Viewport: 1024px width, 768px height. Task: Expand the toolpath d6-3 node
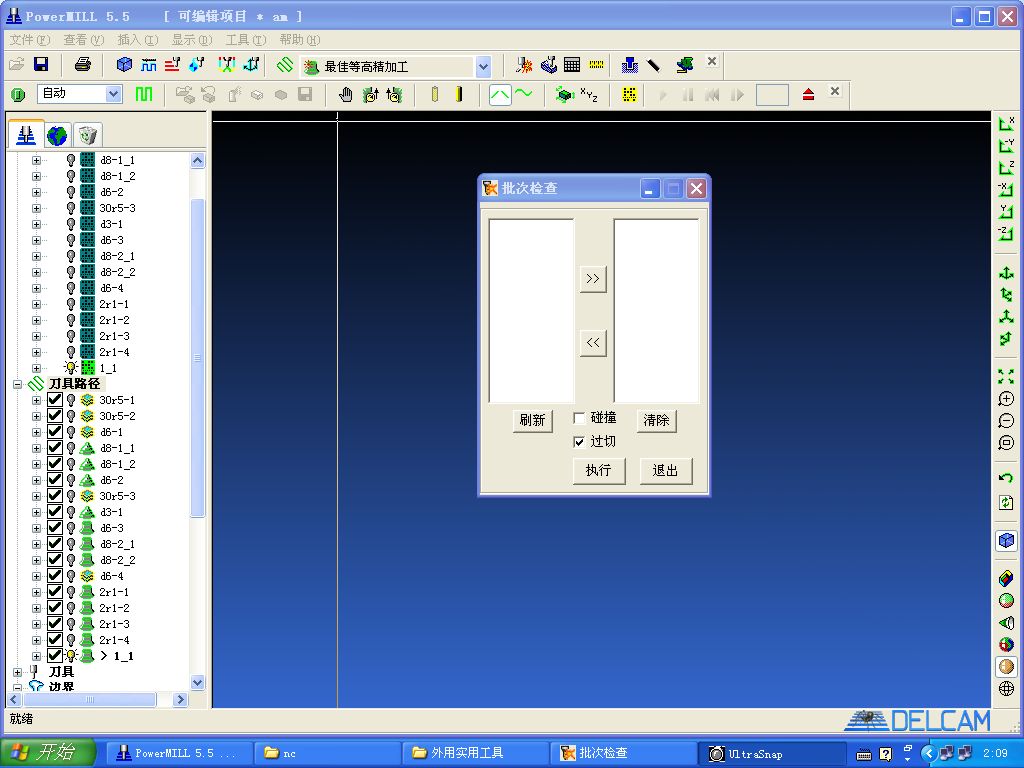click(37, 528)
